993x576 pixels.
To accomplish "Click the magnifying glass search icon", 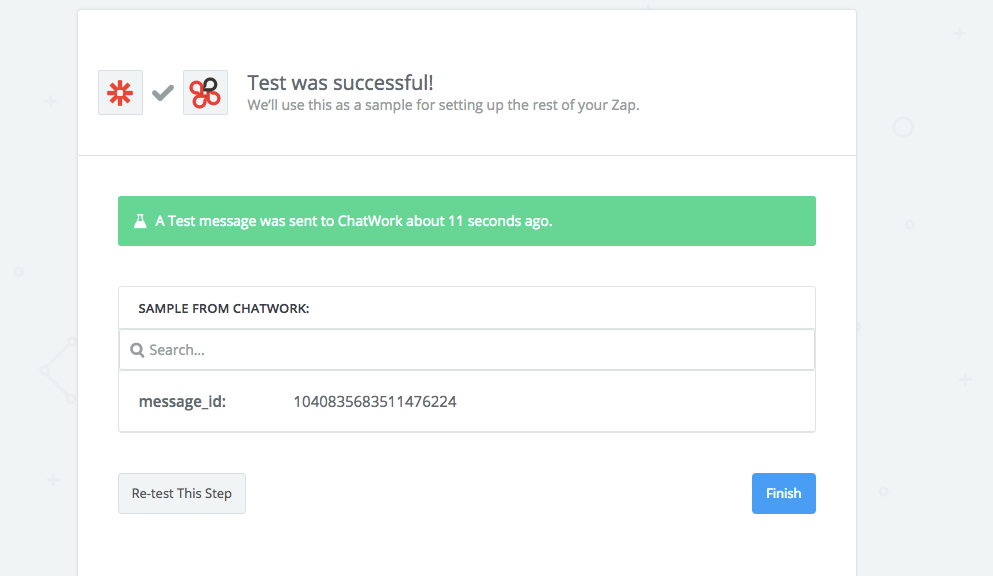I will click(x=138, y=351).
